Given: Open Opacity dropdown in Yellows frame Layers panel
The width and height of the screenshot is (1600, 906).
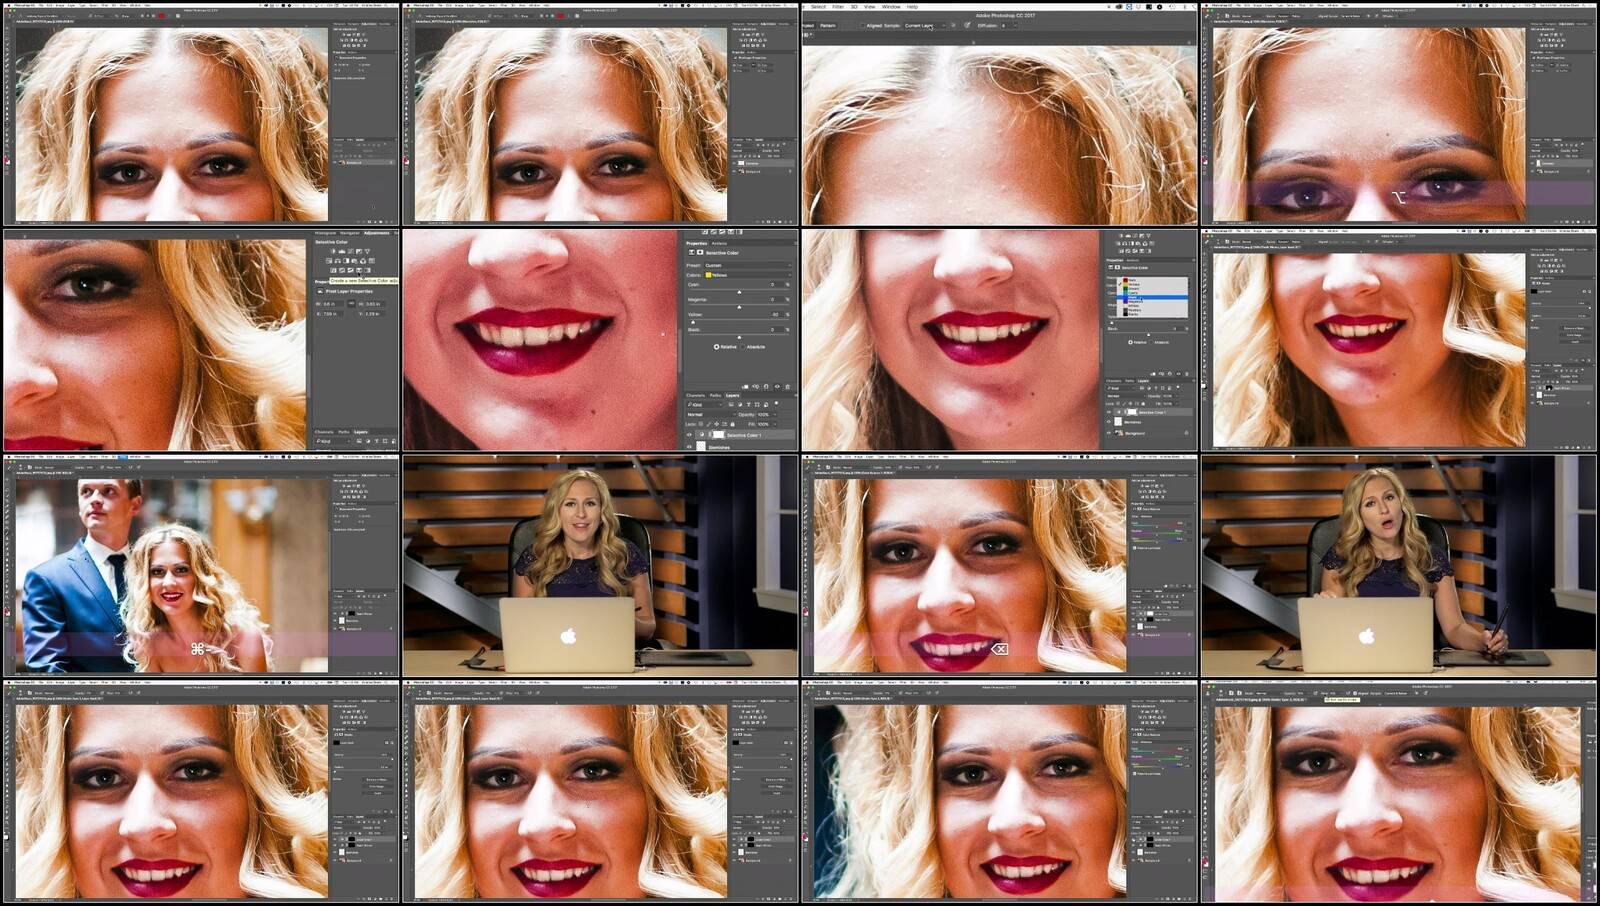Looking at the screenshot, I should [775, 414].
